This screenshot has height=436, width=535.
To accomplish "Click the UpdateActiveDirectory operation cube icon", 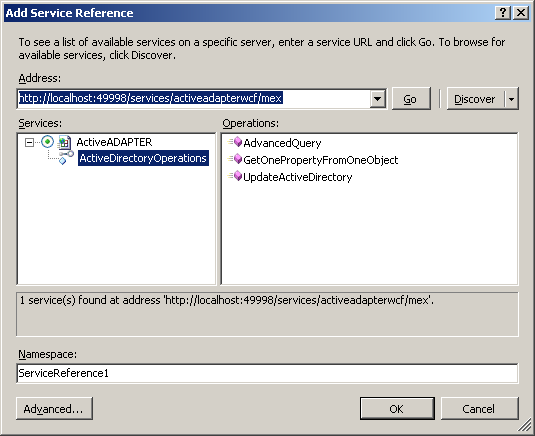I will 235,176.
